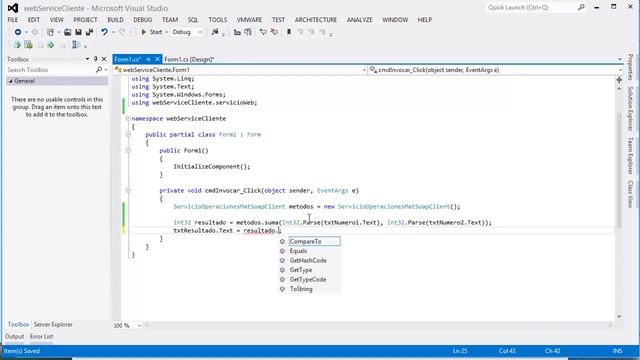Open the Start button dropdown arrow
Image resolution: width=640 pixels, height=360 pixels.
[167, 32]
